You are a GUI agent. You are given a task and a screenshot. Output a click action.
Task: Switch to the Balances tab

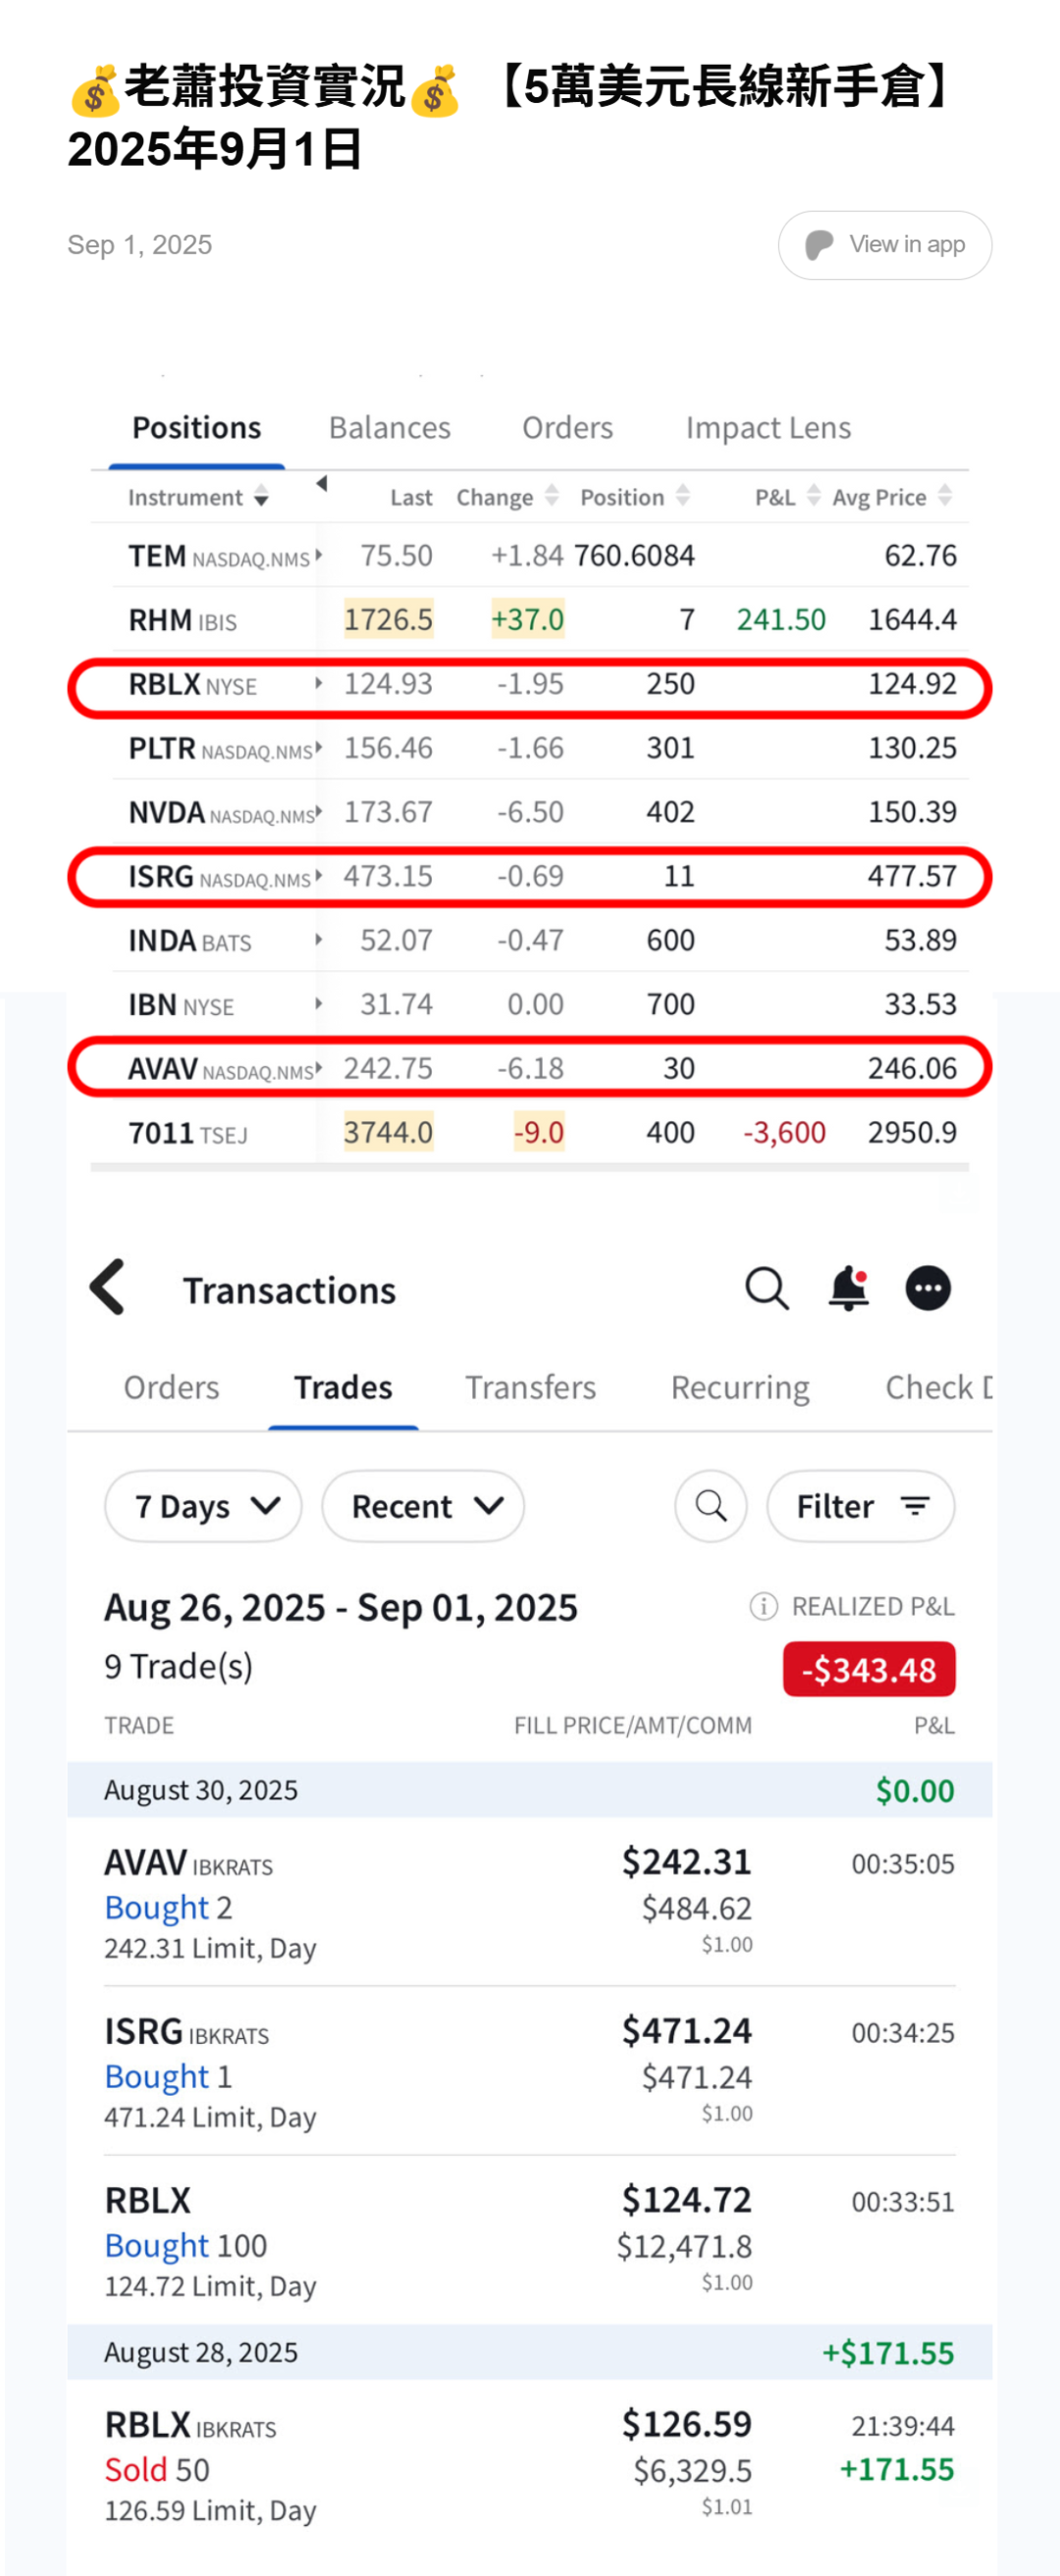389,428
